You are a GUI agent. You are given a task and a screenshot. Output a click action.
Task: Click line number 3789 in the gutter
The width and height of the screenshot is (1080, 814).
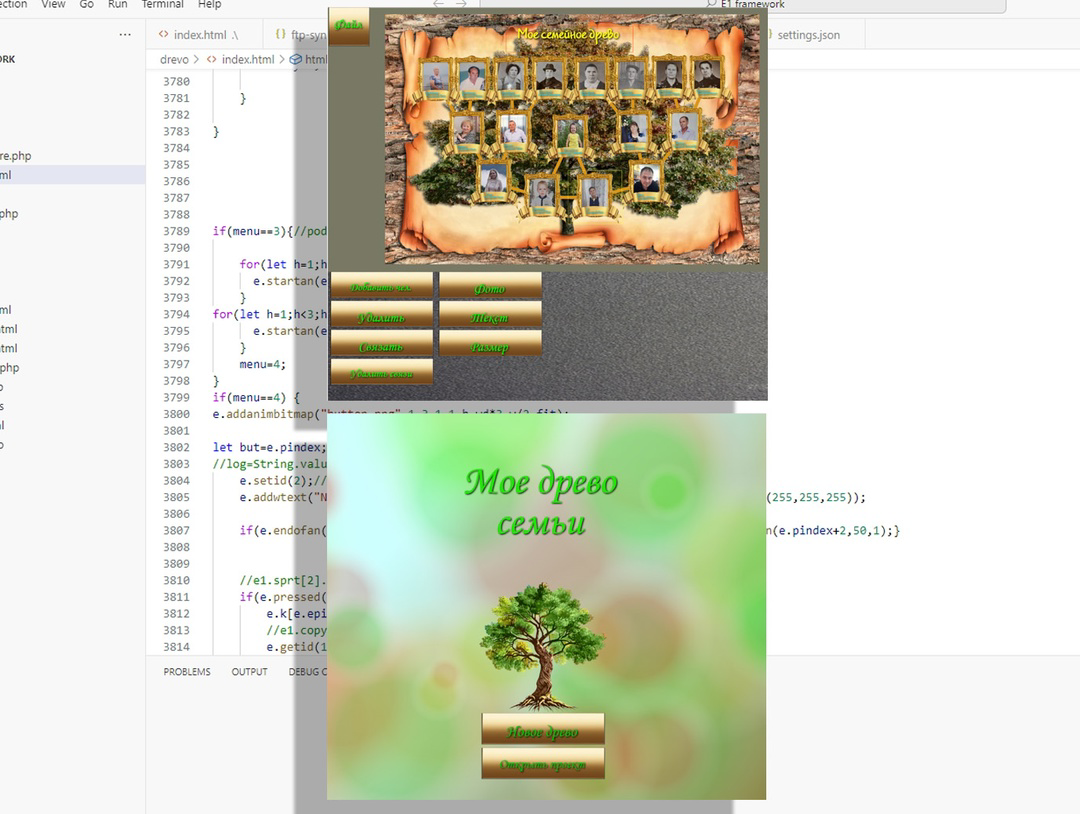(176, 231)
